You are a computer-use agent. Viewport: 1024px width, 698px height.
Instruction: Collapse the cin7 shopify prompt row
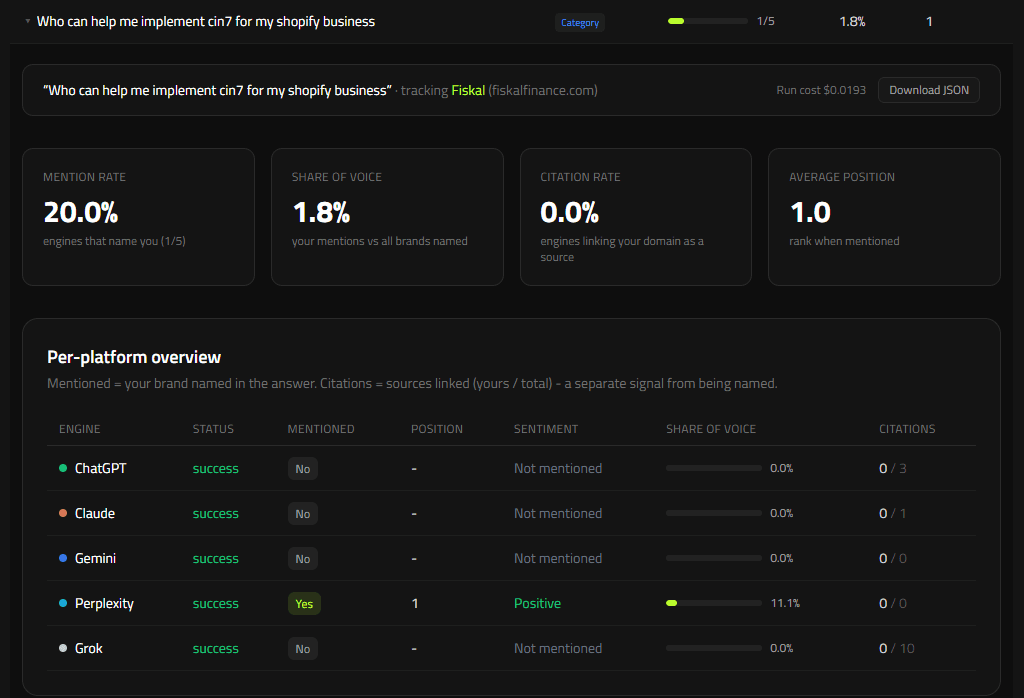pos(27,22)
